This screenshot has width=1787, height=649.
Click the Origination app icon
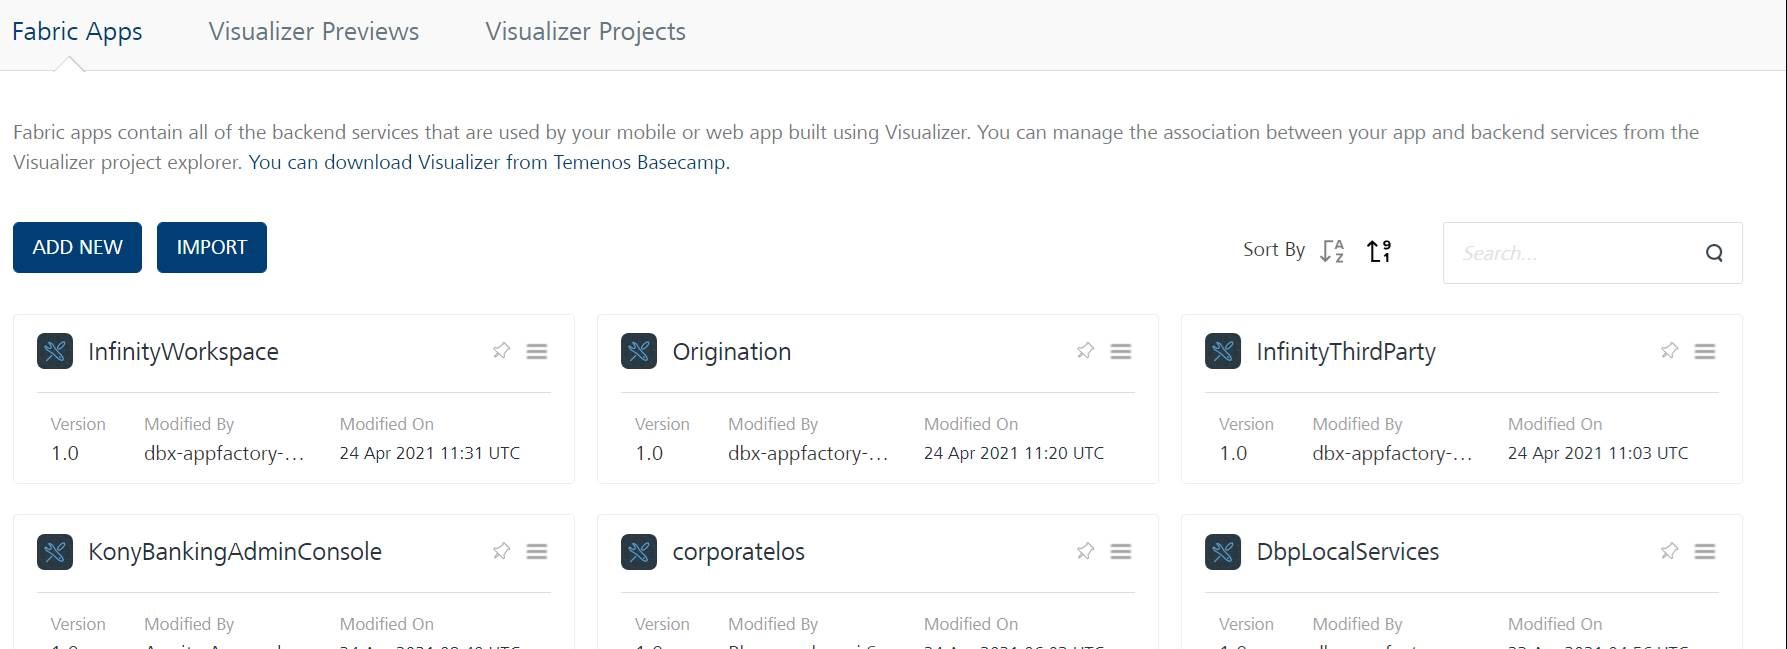[x=639, y=351]
